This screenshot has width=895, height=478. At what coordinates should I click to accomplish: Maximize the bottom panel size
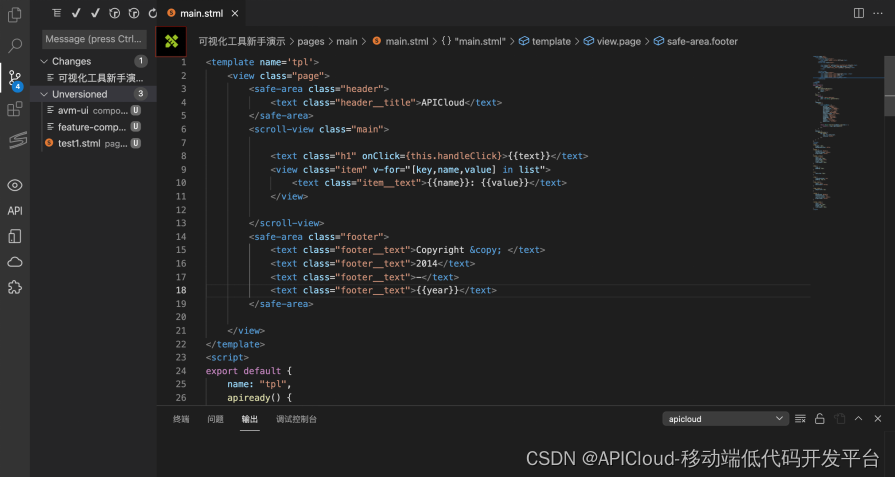click(x=858, y=419)
